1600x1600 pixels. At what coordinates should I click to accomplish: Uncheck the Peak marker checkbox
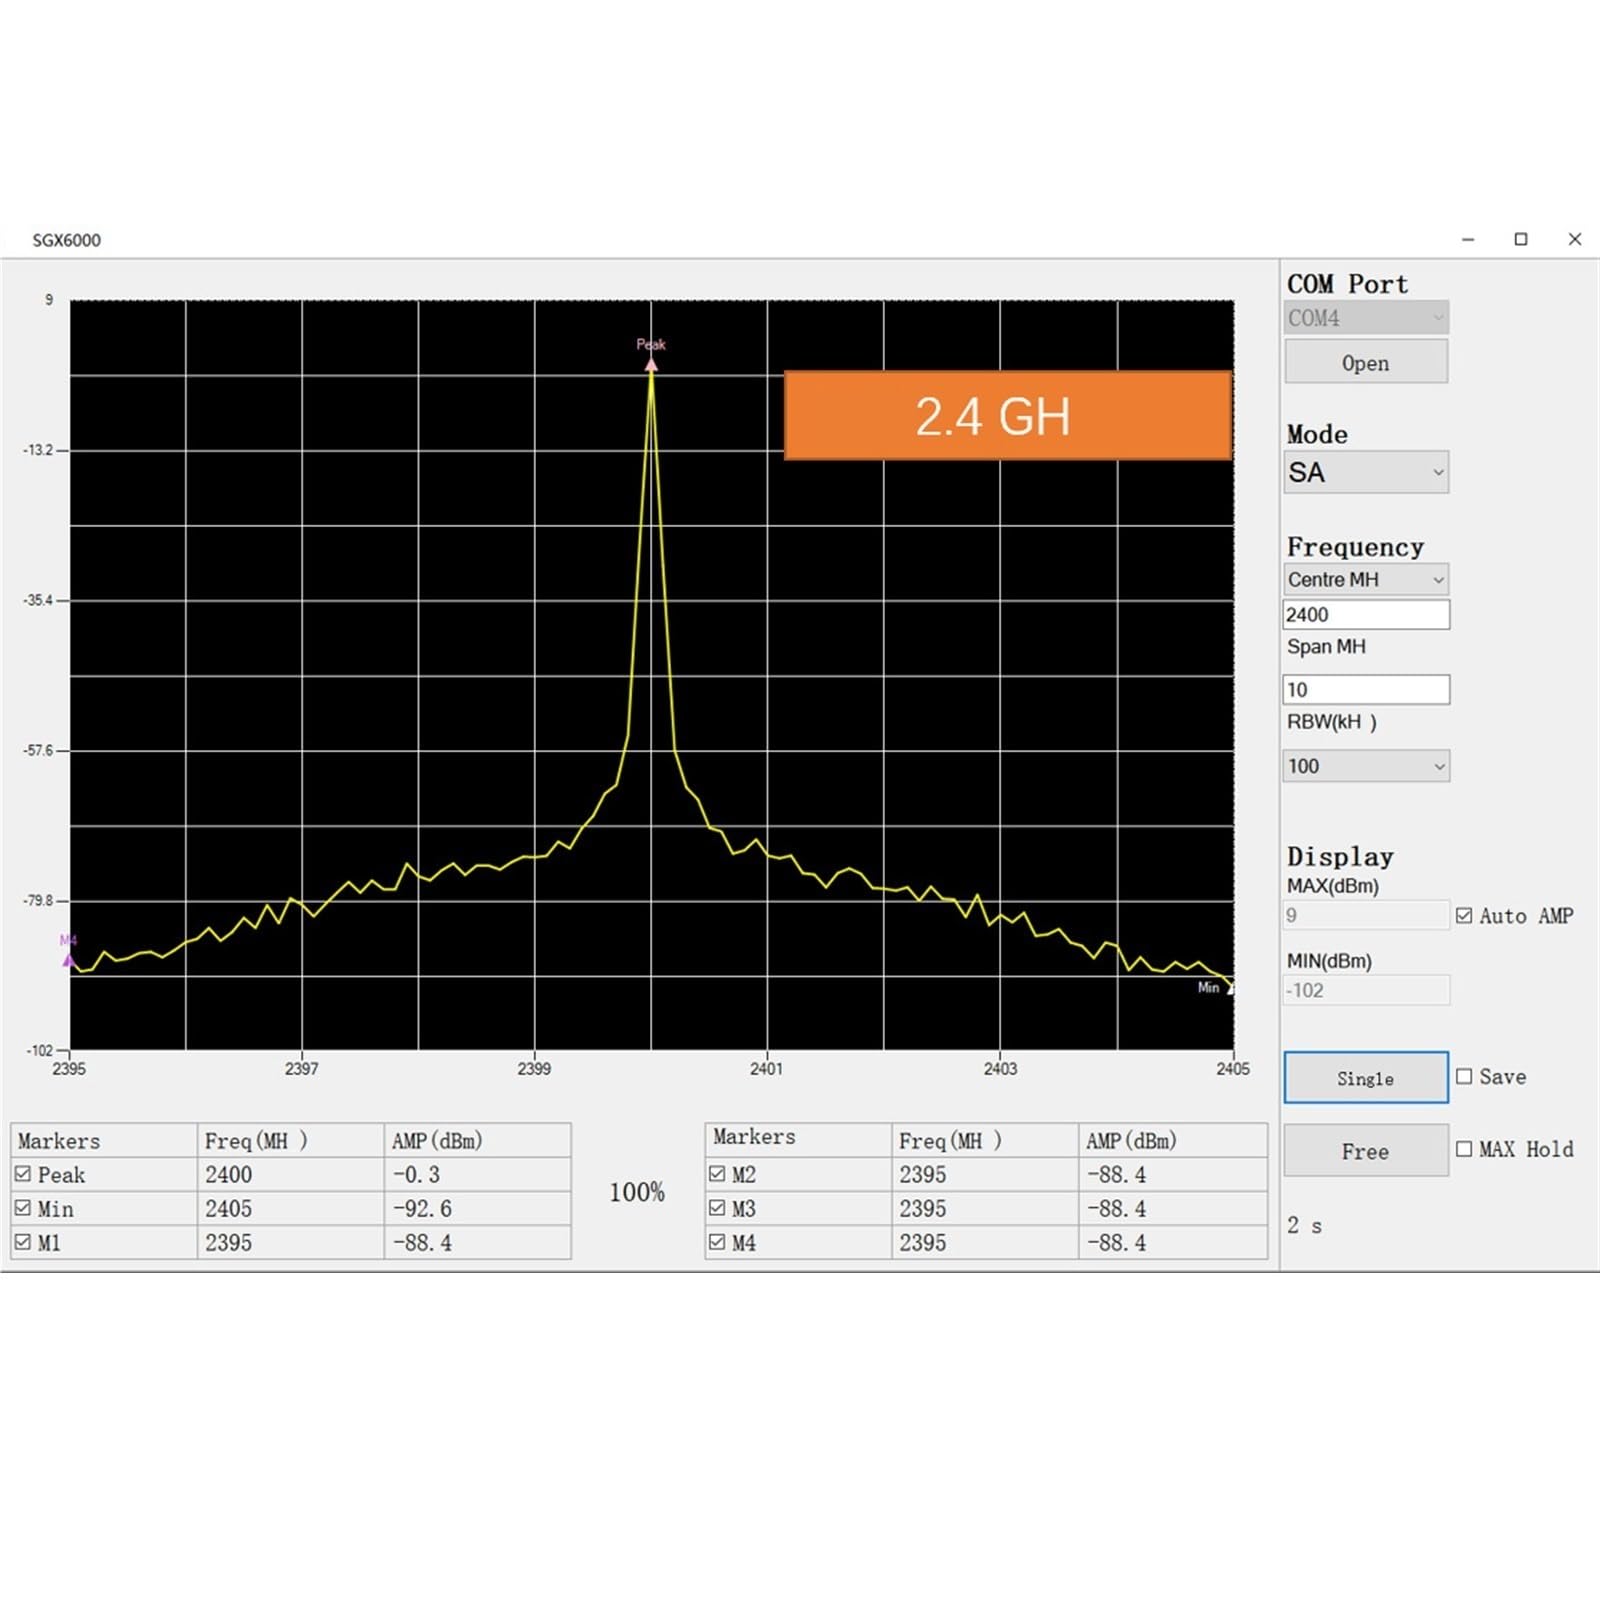23,1174
